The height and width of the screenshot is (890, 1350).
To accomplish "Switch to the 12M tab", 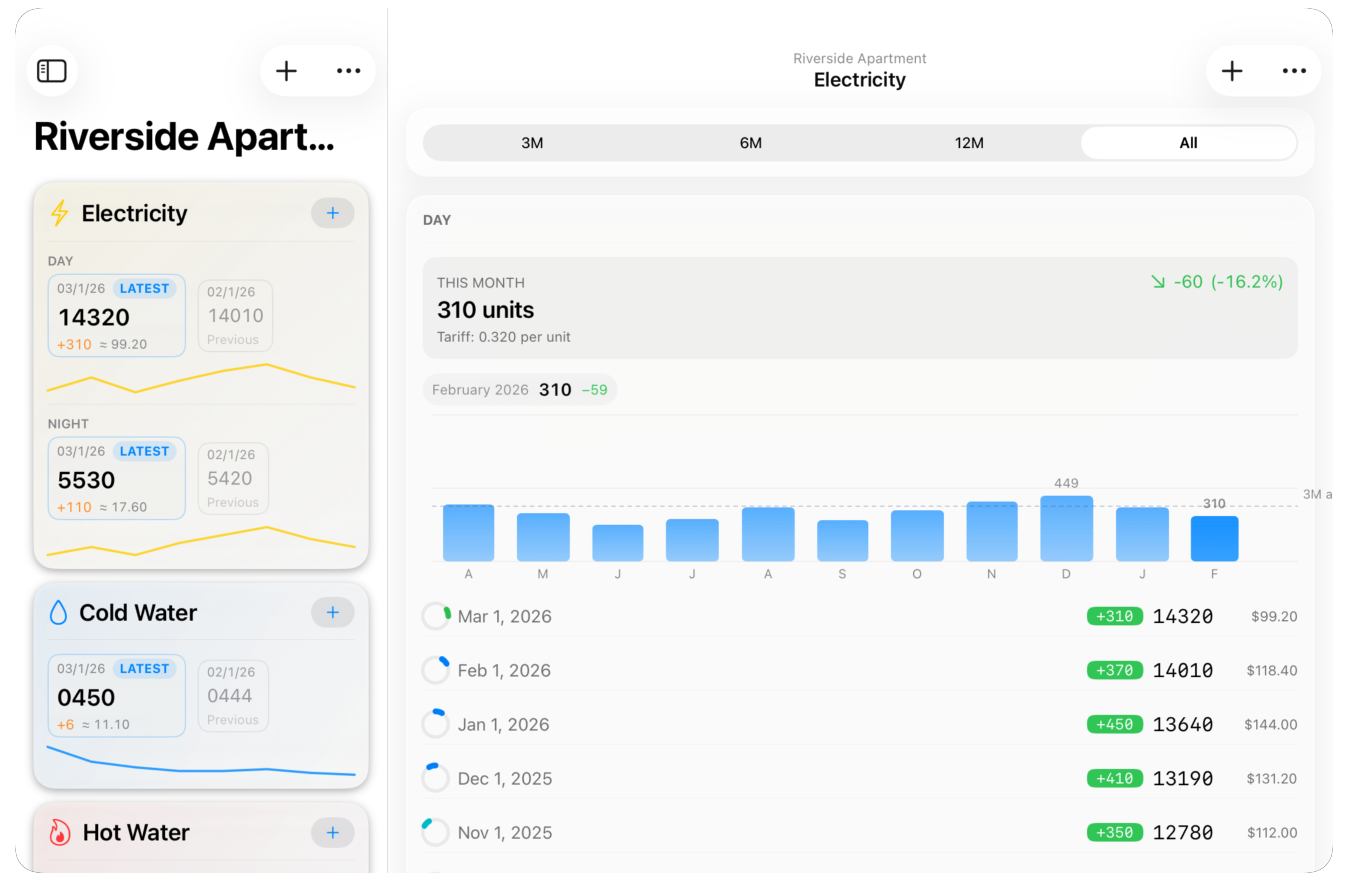I will pos(969,143).
